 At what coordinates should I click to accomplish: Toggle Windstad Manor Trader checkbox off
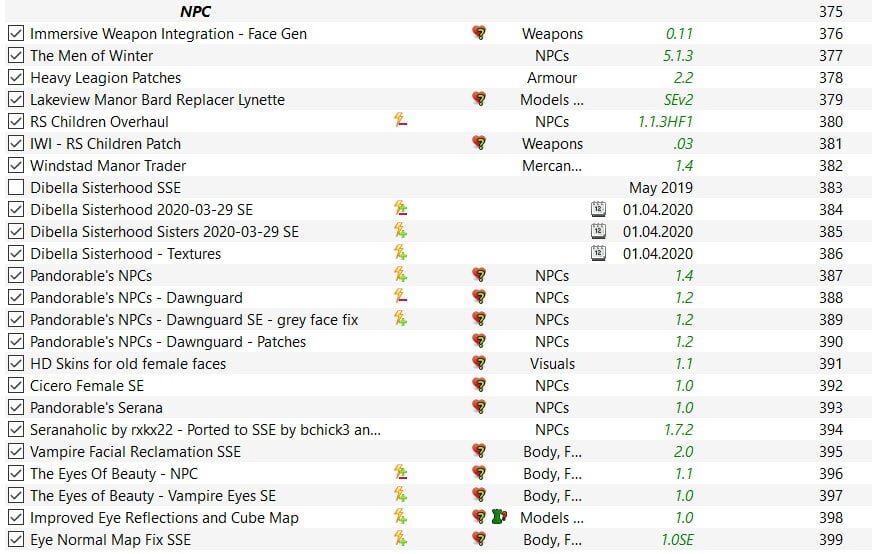[16, 165]
